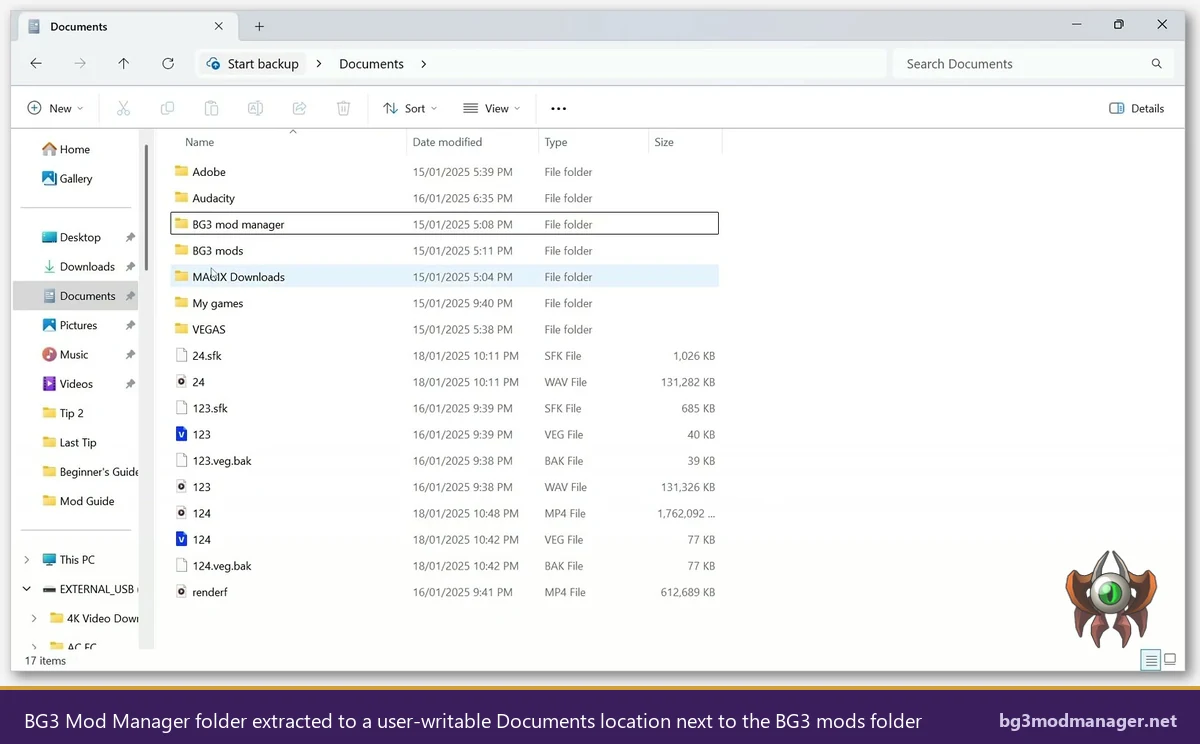Click the pin icon next to Pictures
The height and width of the screenshot is (744, 1200).
(130, 325)
